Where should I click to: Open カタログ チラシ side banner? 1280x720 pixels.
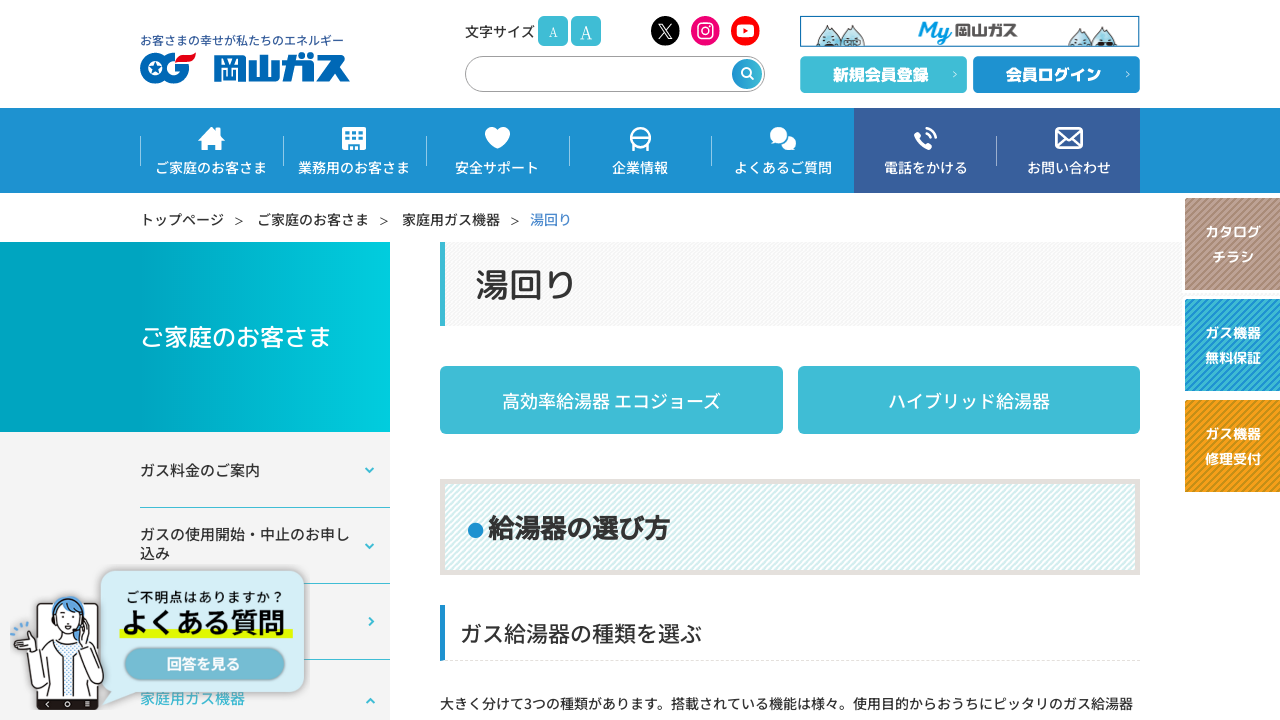point(1232,244)
